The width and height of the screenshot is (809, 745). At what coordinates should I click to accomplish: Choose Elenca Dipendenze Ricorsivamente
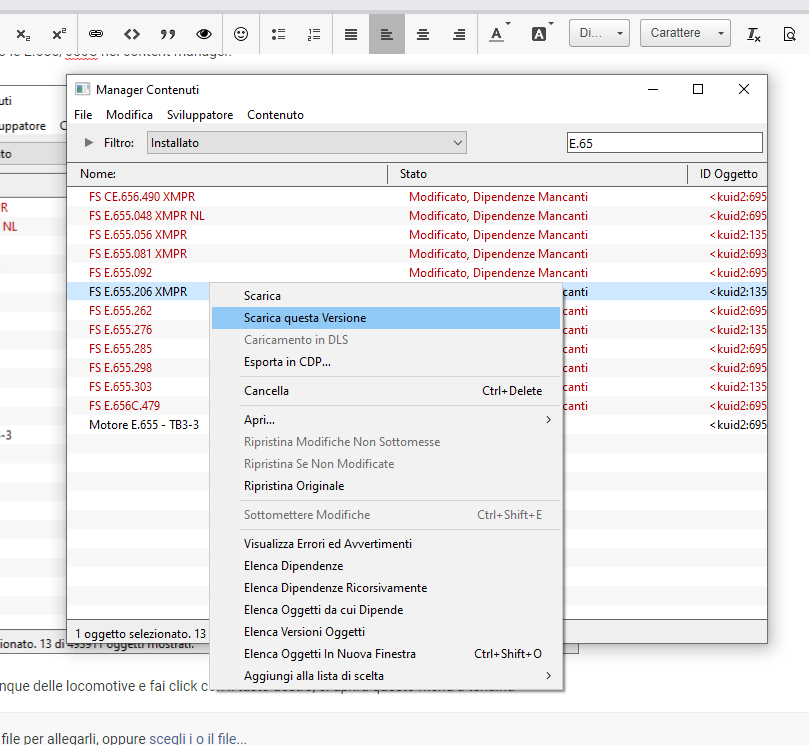click(386, 588)
